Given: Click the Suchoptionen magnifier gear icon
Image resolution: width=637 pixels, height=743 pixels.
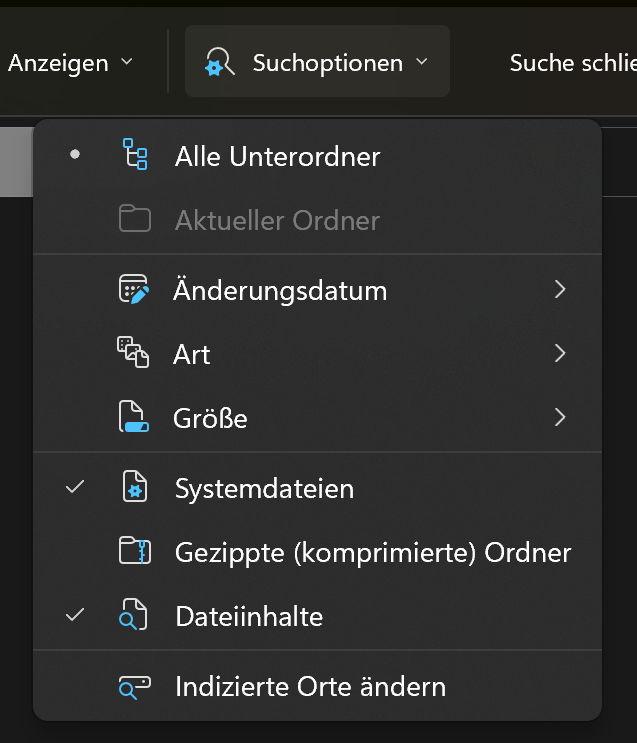Looking at the screenshot, I should click(218, 62).
